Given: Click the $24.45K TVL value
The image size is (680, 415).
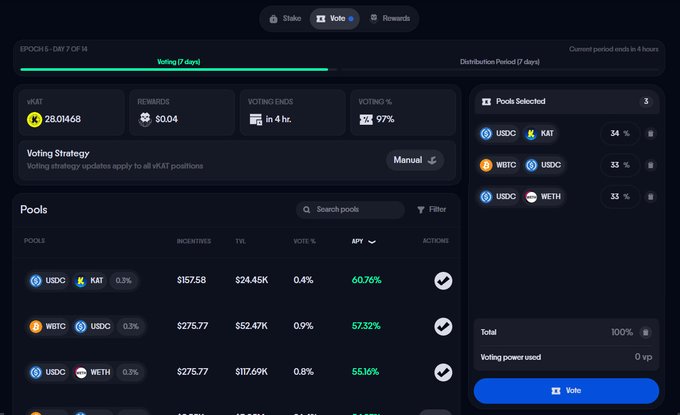Looking at the screenshot, I should [x=252, y=280].
